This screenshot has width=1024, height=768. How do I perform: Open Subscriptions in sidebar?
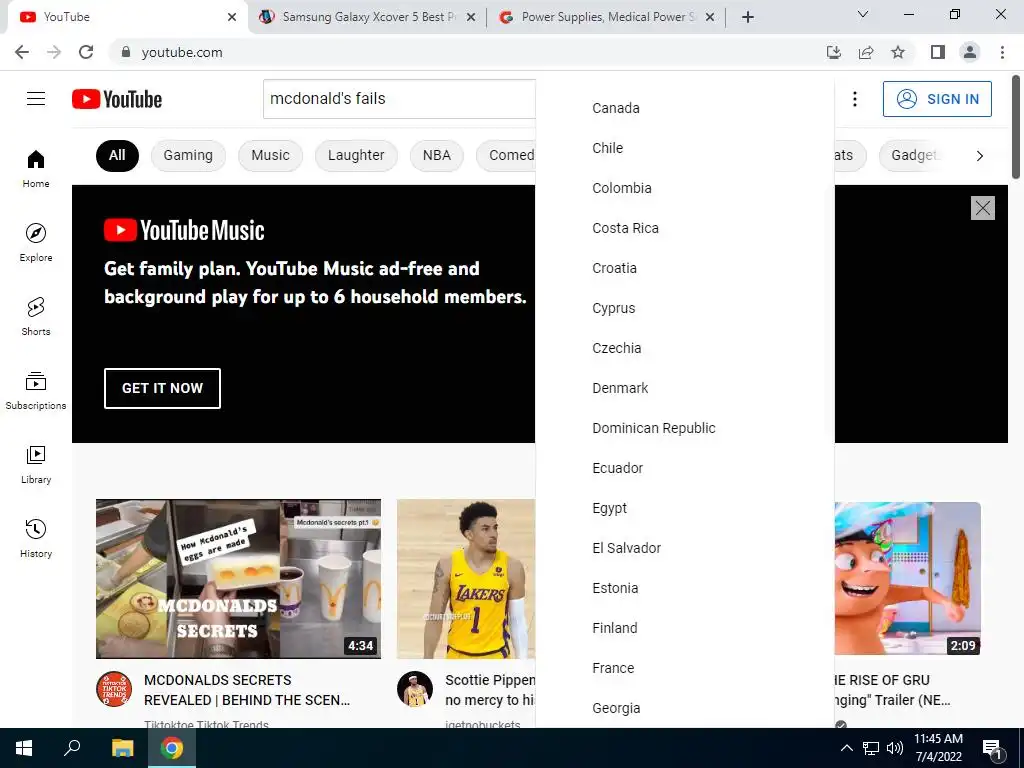pos(36,390)
